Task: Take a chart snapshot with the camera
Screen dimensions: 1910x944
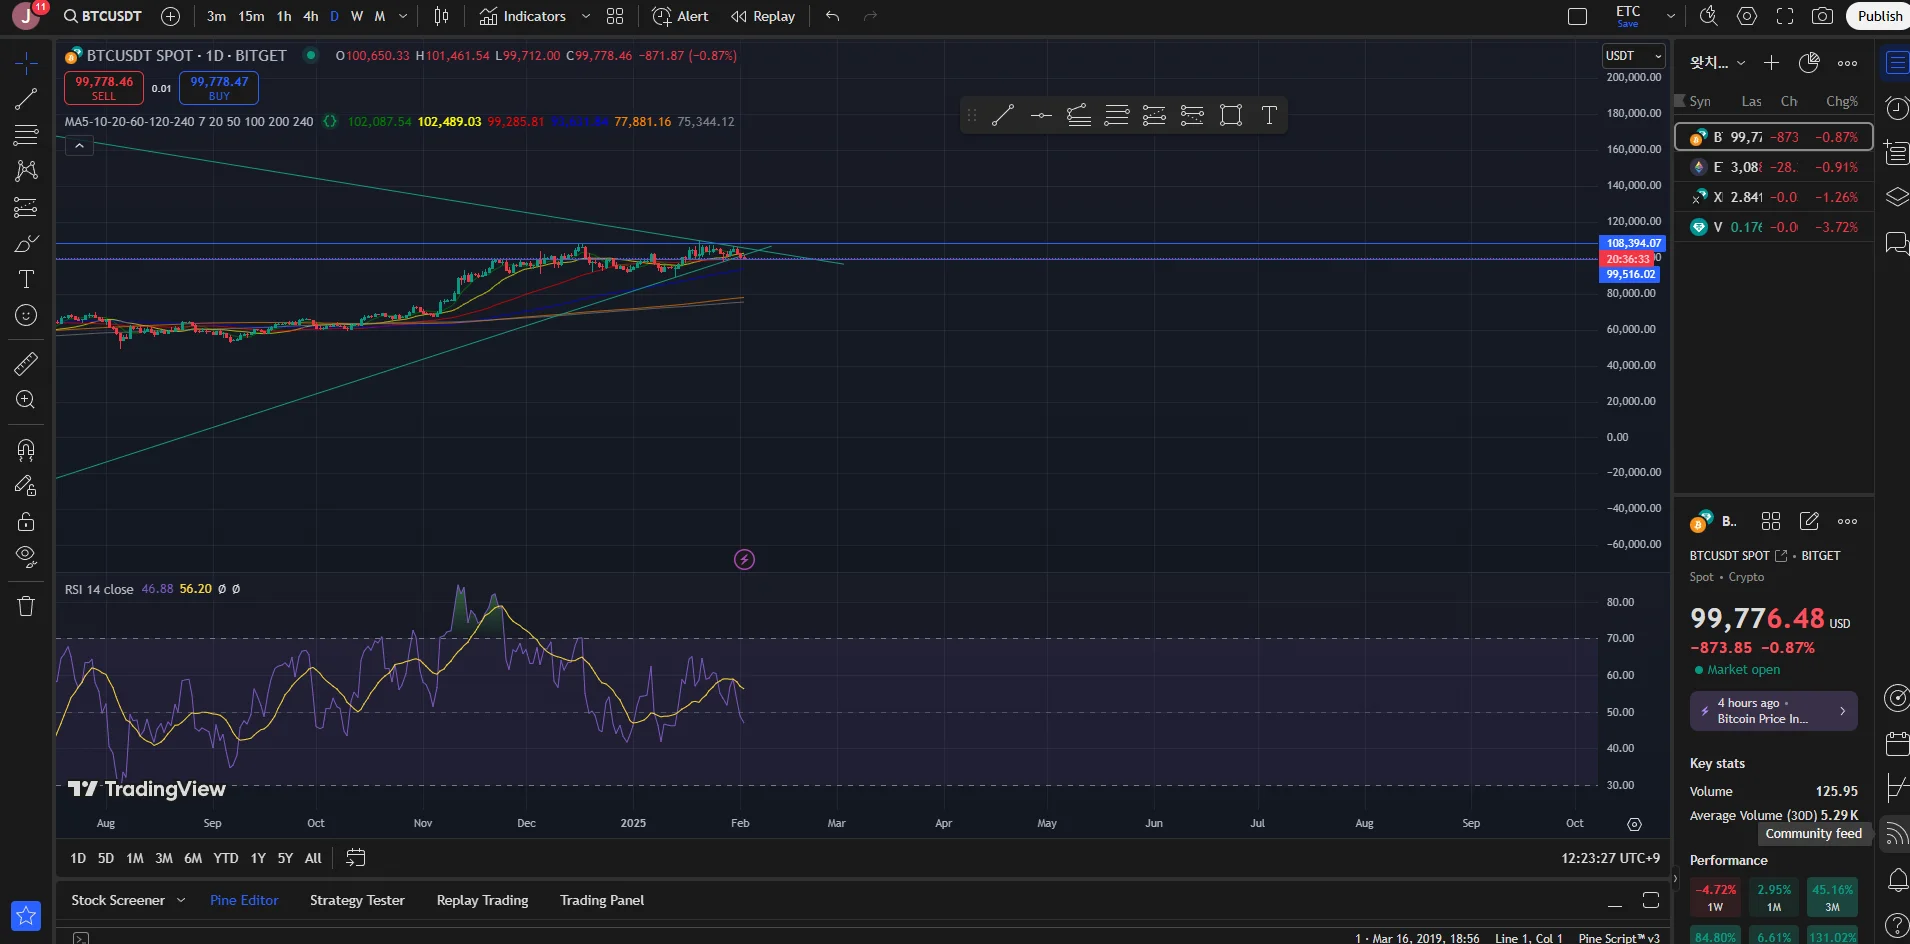Action: (1823, 16)
